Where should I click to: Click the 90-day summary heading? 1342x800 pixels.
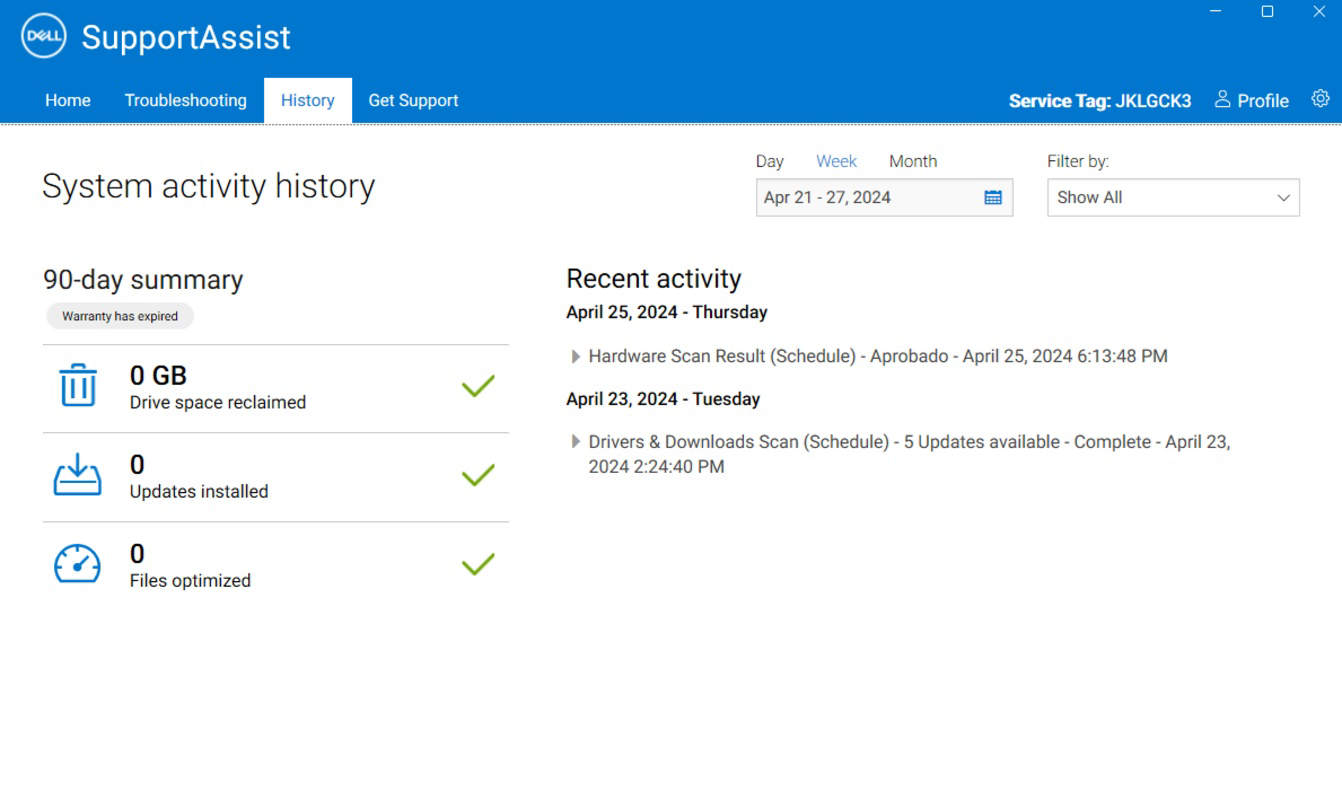tap(143, 280)
